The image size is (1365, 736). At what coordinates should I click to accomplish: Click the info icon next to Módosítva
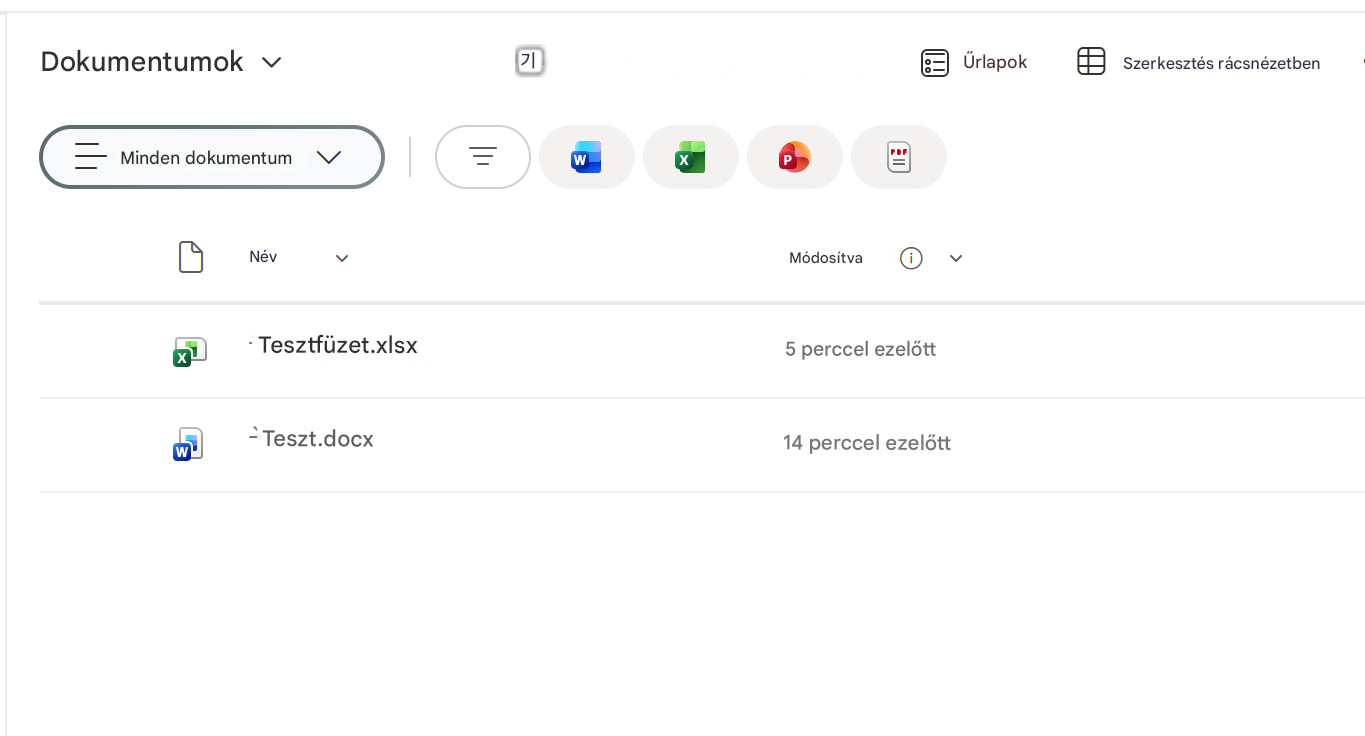[911, 258]
